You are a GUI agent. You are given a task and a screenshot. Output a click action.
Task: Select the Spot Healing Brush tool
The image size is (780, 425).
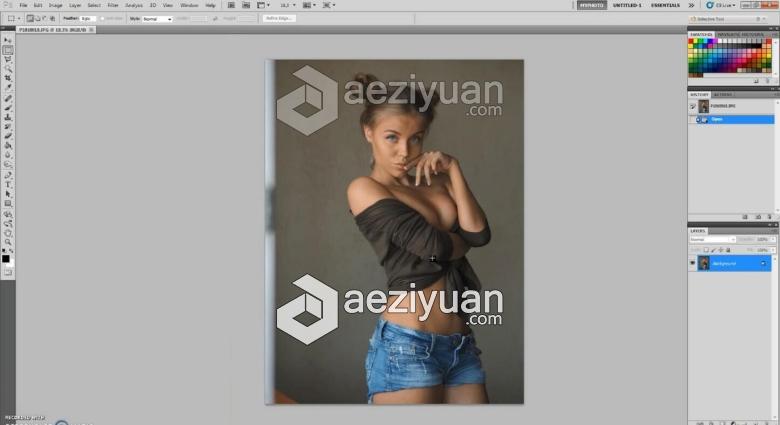7,99
